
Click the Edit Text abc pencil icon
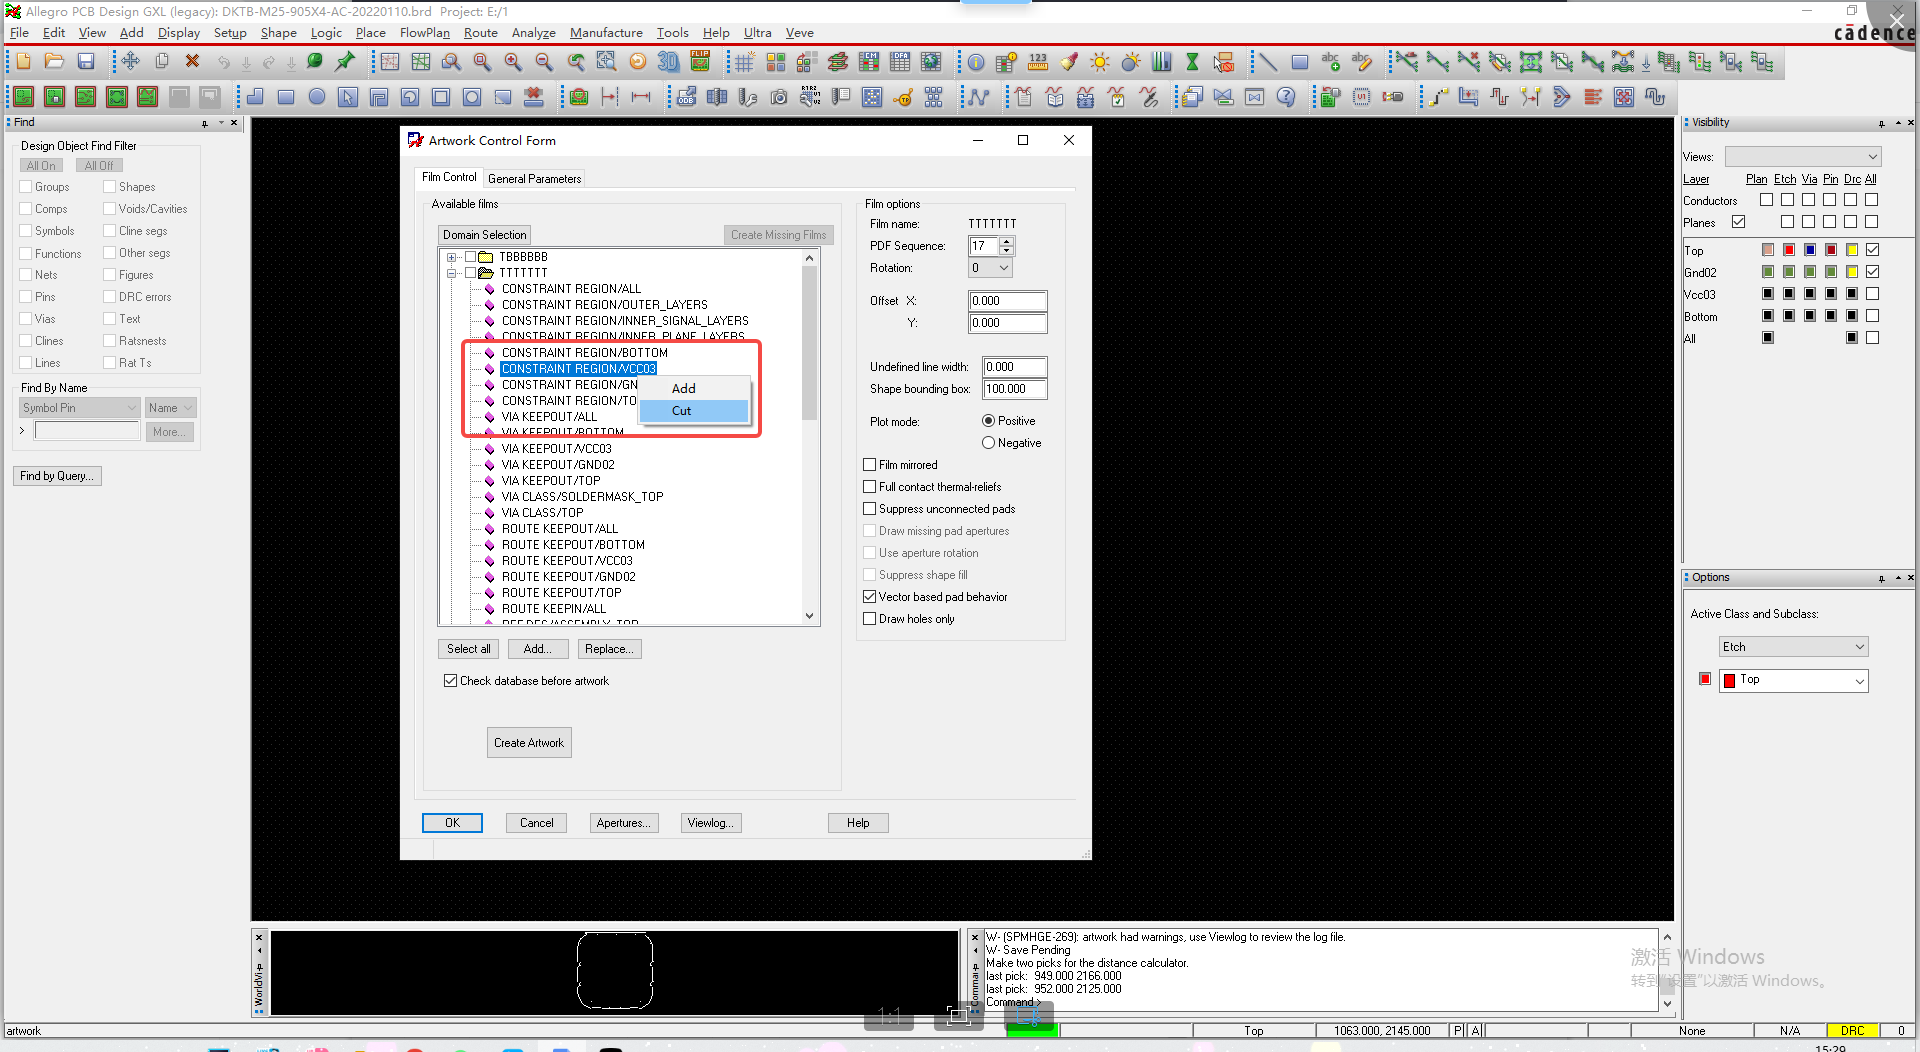[1361, 62]
